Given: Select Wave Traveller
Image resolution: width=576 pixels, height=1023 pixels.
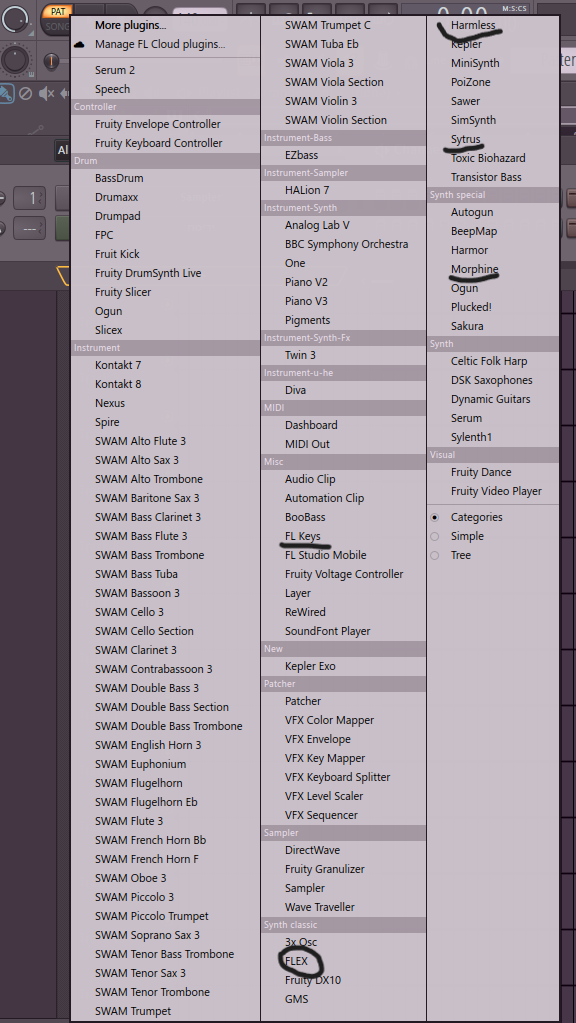Looking at the screenshot, I should pyautogui.click(x=320, y=907).
